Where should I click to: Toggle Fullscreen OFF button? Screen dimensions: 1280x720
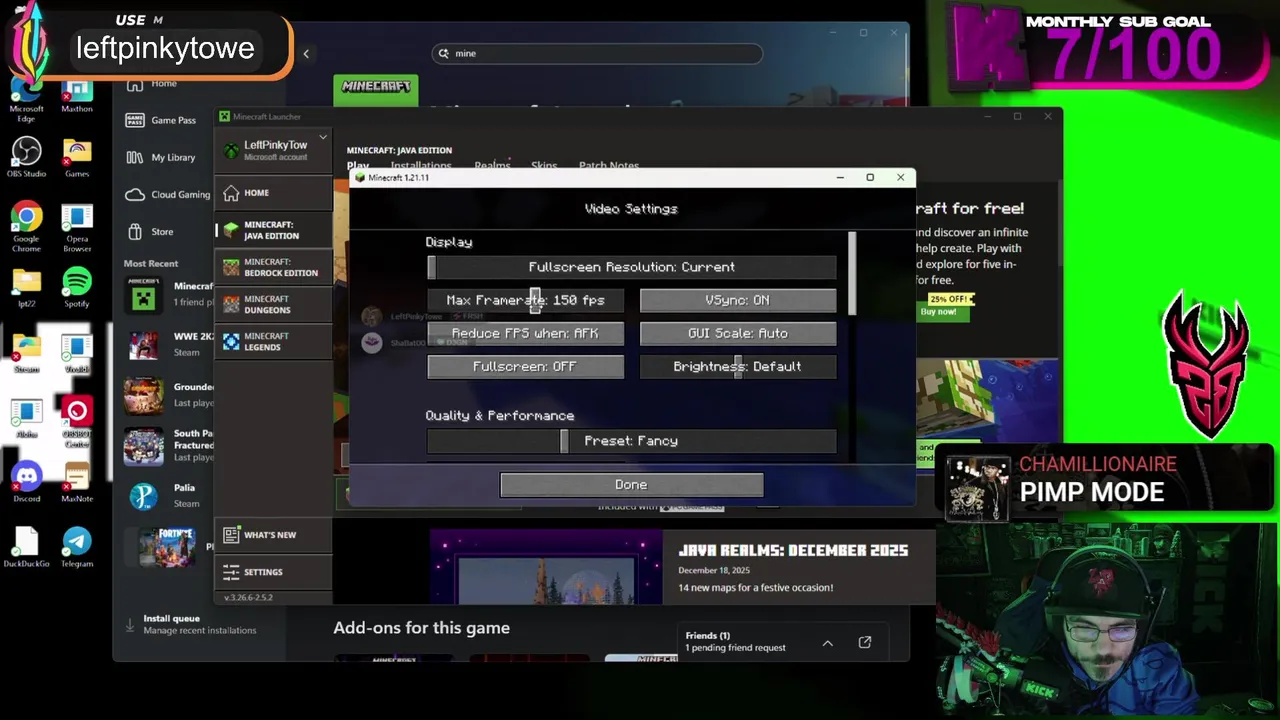point(525,366)
